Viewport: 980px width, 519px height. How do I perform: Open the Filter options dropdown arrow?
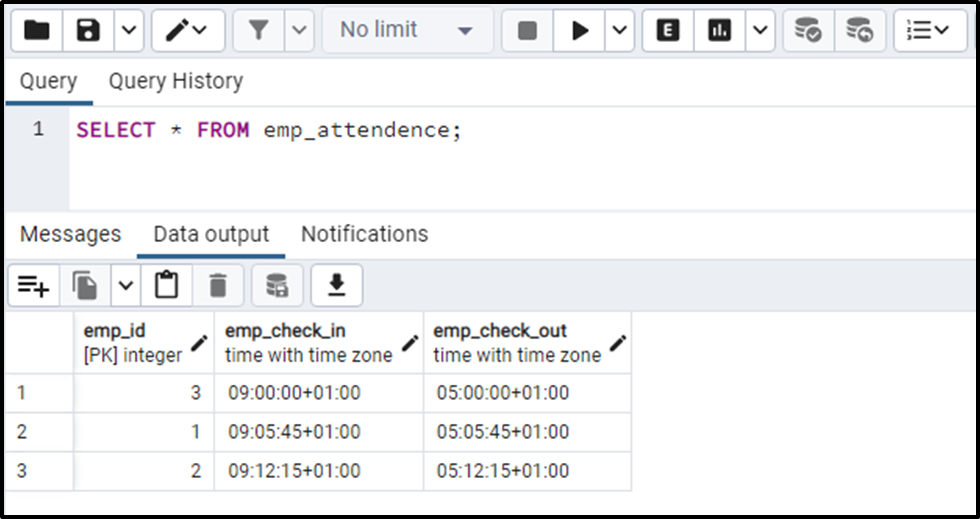[299, 31]
